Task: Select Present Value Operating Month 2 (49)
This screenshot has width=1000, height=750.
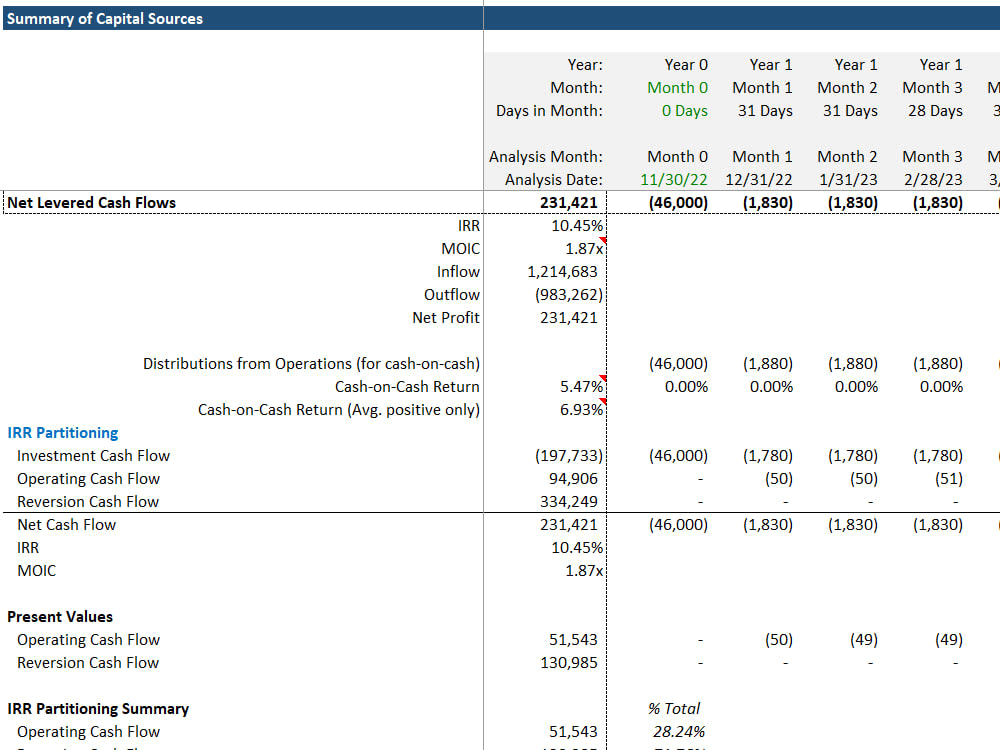Action: coord(864,640)
